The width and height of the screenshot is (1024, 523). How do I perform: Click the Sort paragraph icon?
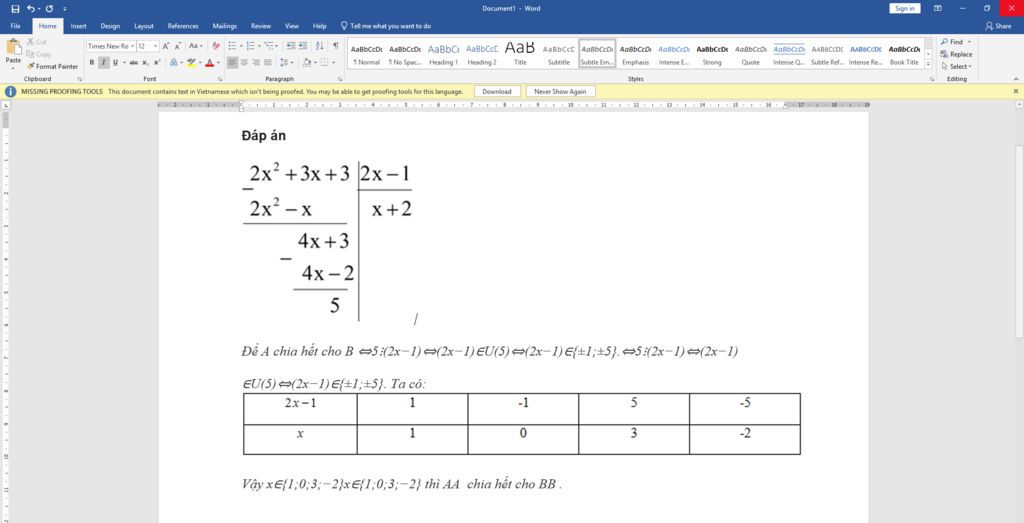(x=320, y=46)
